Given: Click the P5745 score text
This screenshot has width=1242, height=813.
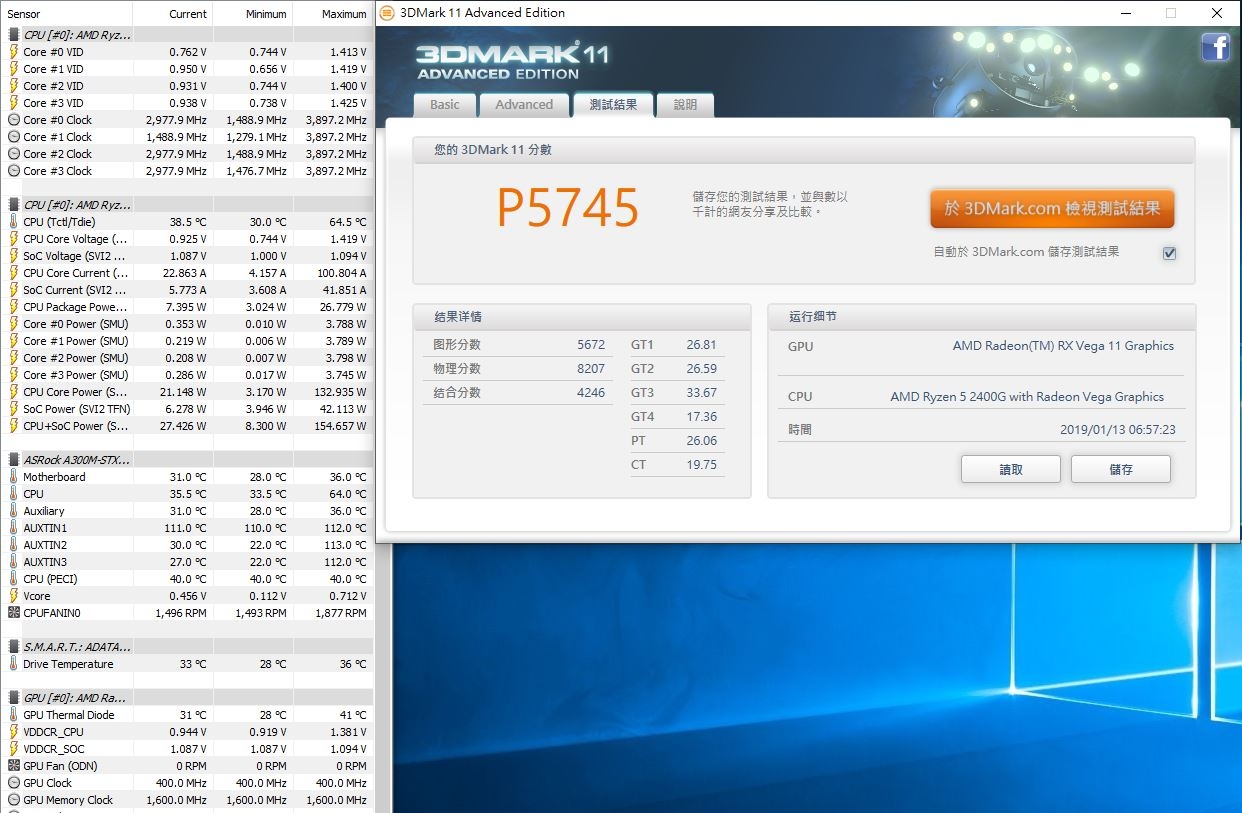Looking at the screenshot, I should 568,208.
